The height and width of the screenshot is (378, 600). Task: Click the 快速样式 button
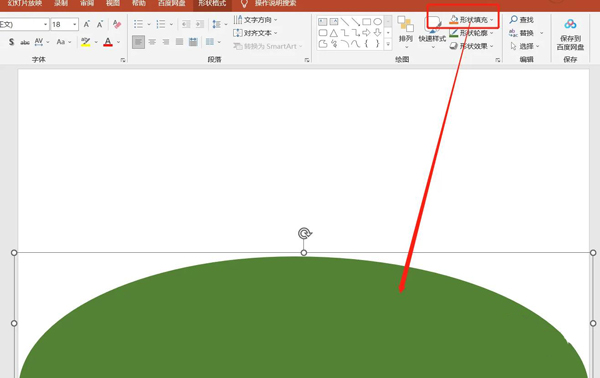point(432,33)
